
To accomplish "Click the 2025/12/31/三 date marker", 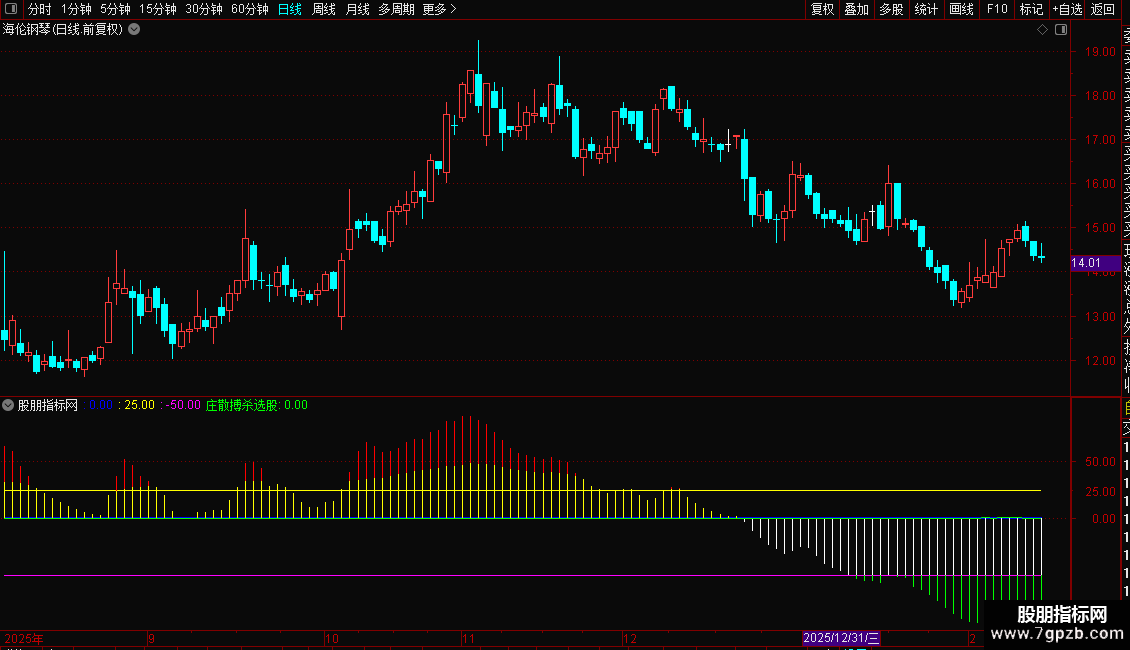I will (841, 638).
